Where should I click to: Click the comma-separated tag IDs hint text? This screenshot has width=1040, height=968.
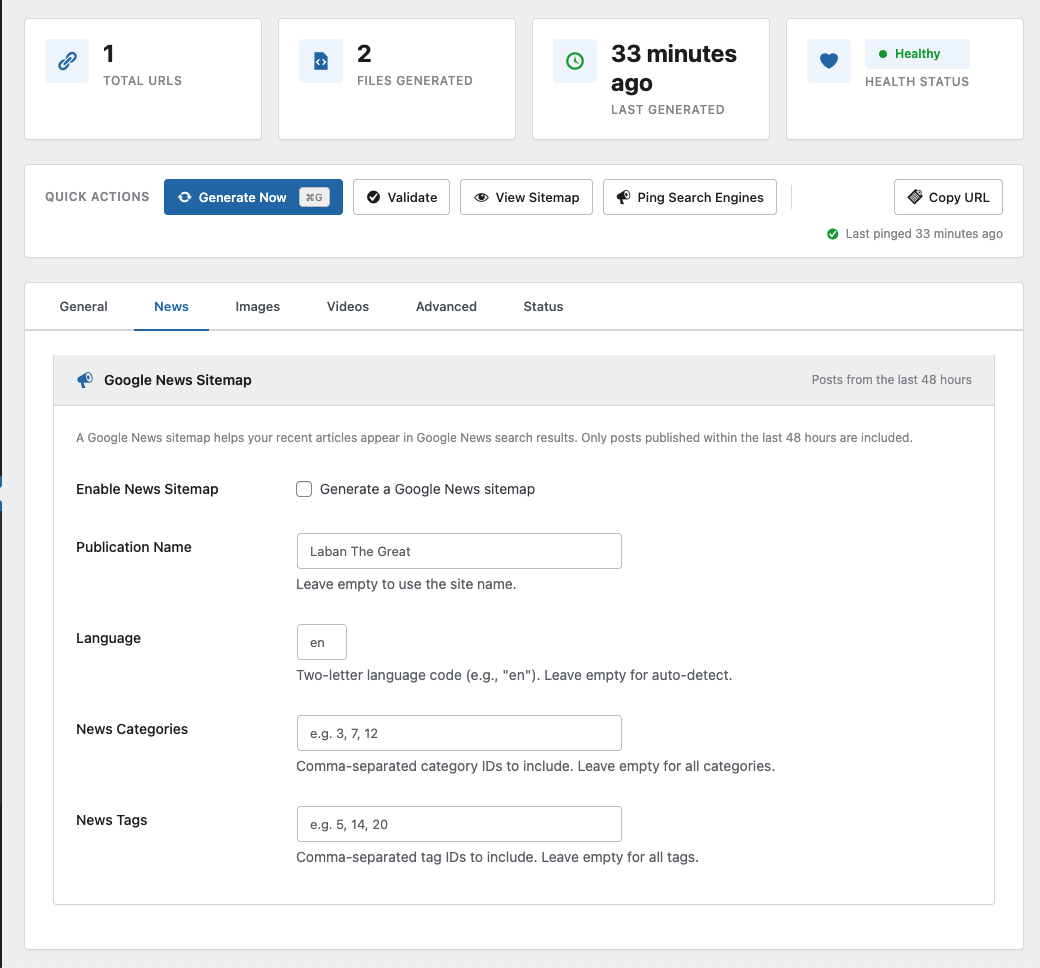coord(497,857)
